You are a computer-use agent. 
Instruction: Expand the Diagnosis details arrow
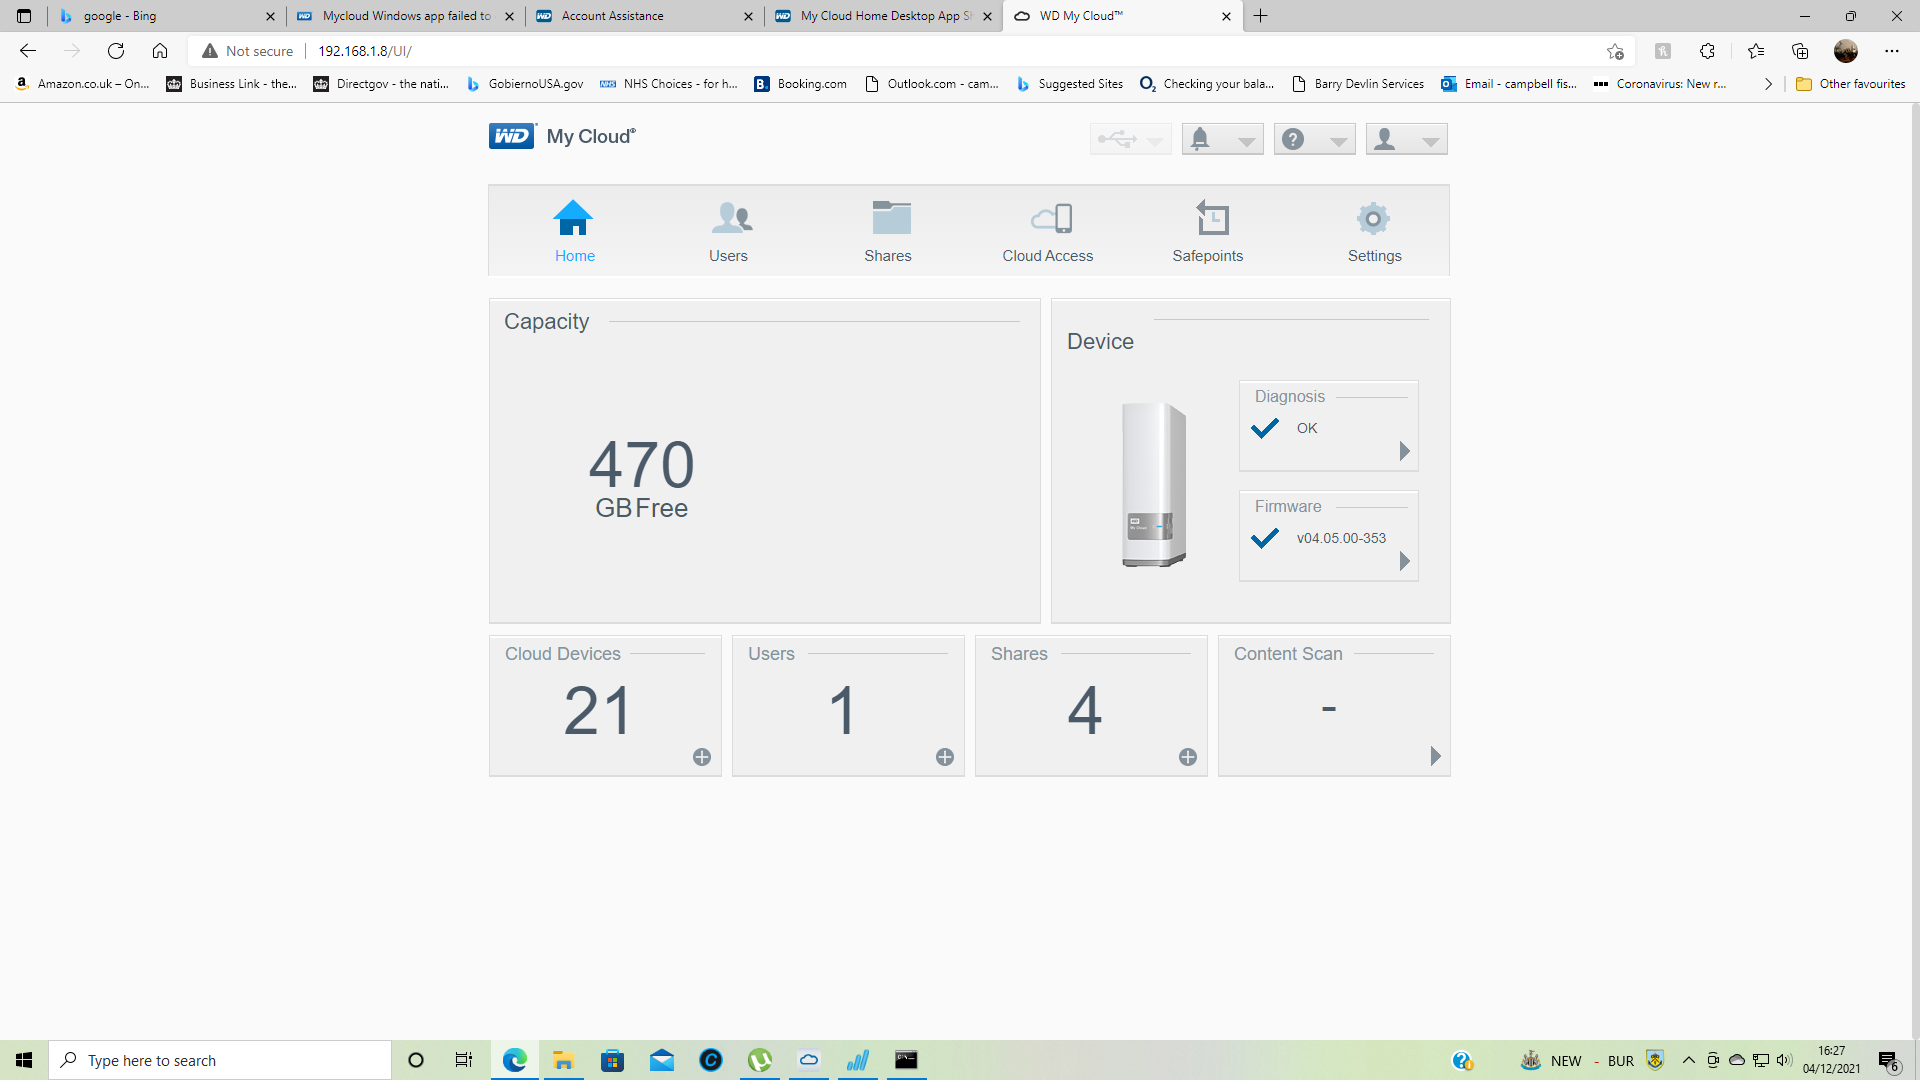click(1404, 451)
